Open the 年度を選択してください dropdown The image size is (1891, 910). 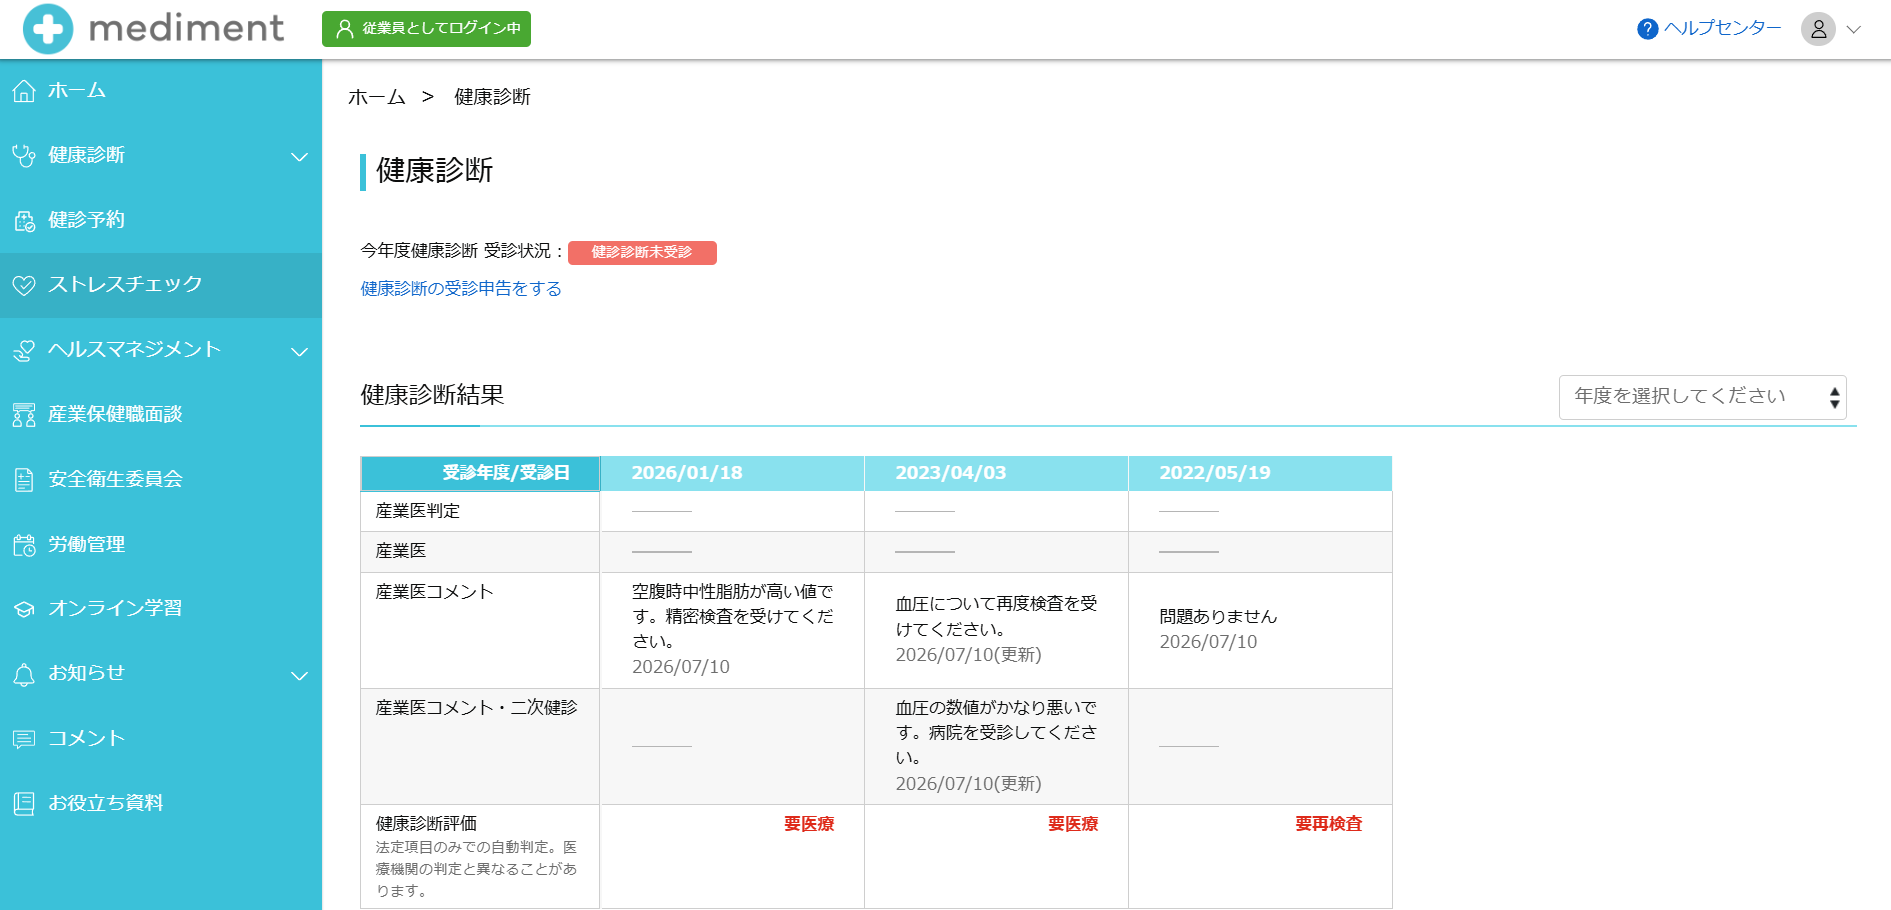[1702, 397]
